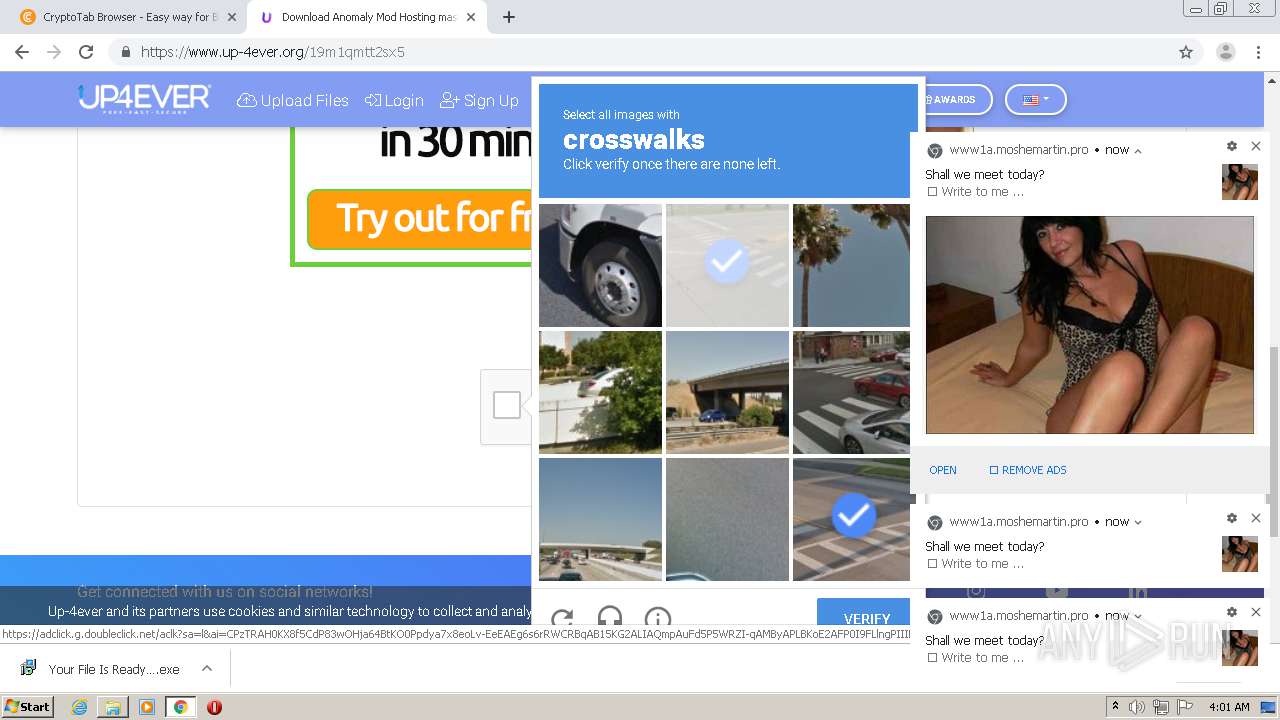The image size is (1280, 720).
Task: Click the captcha reload challenge icon
Action: (563, 617)
